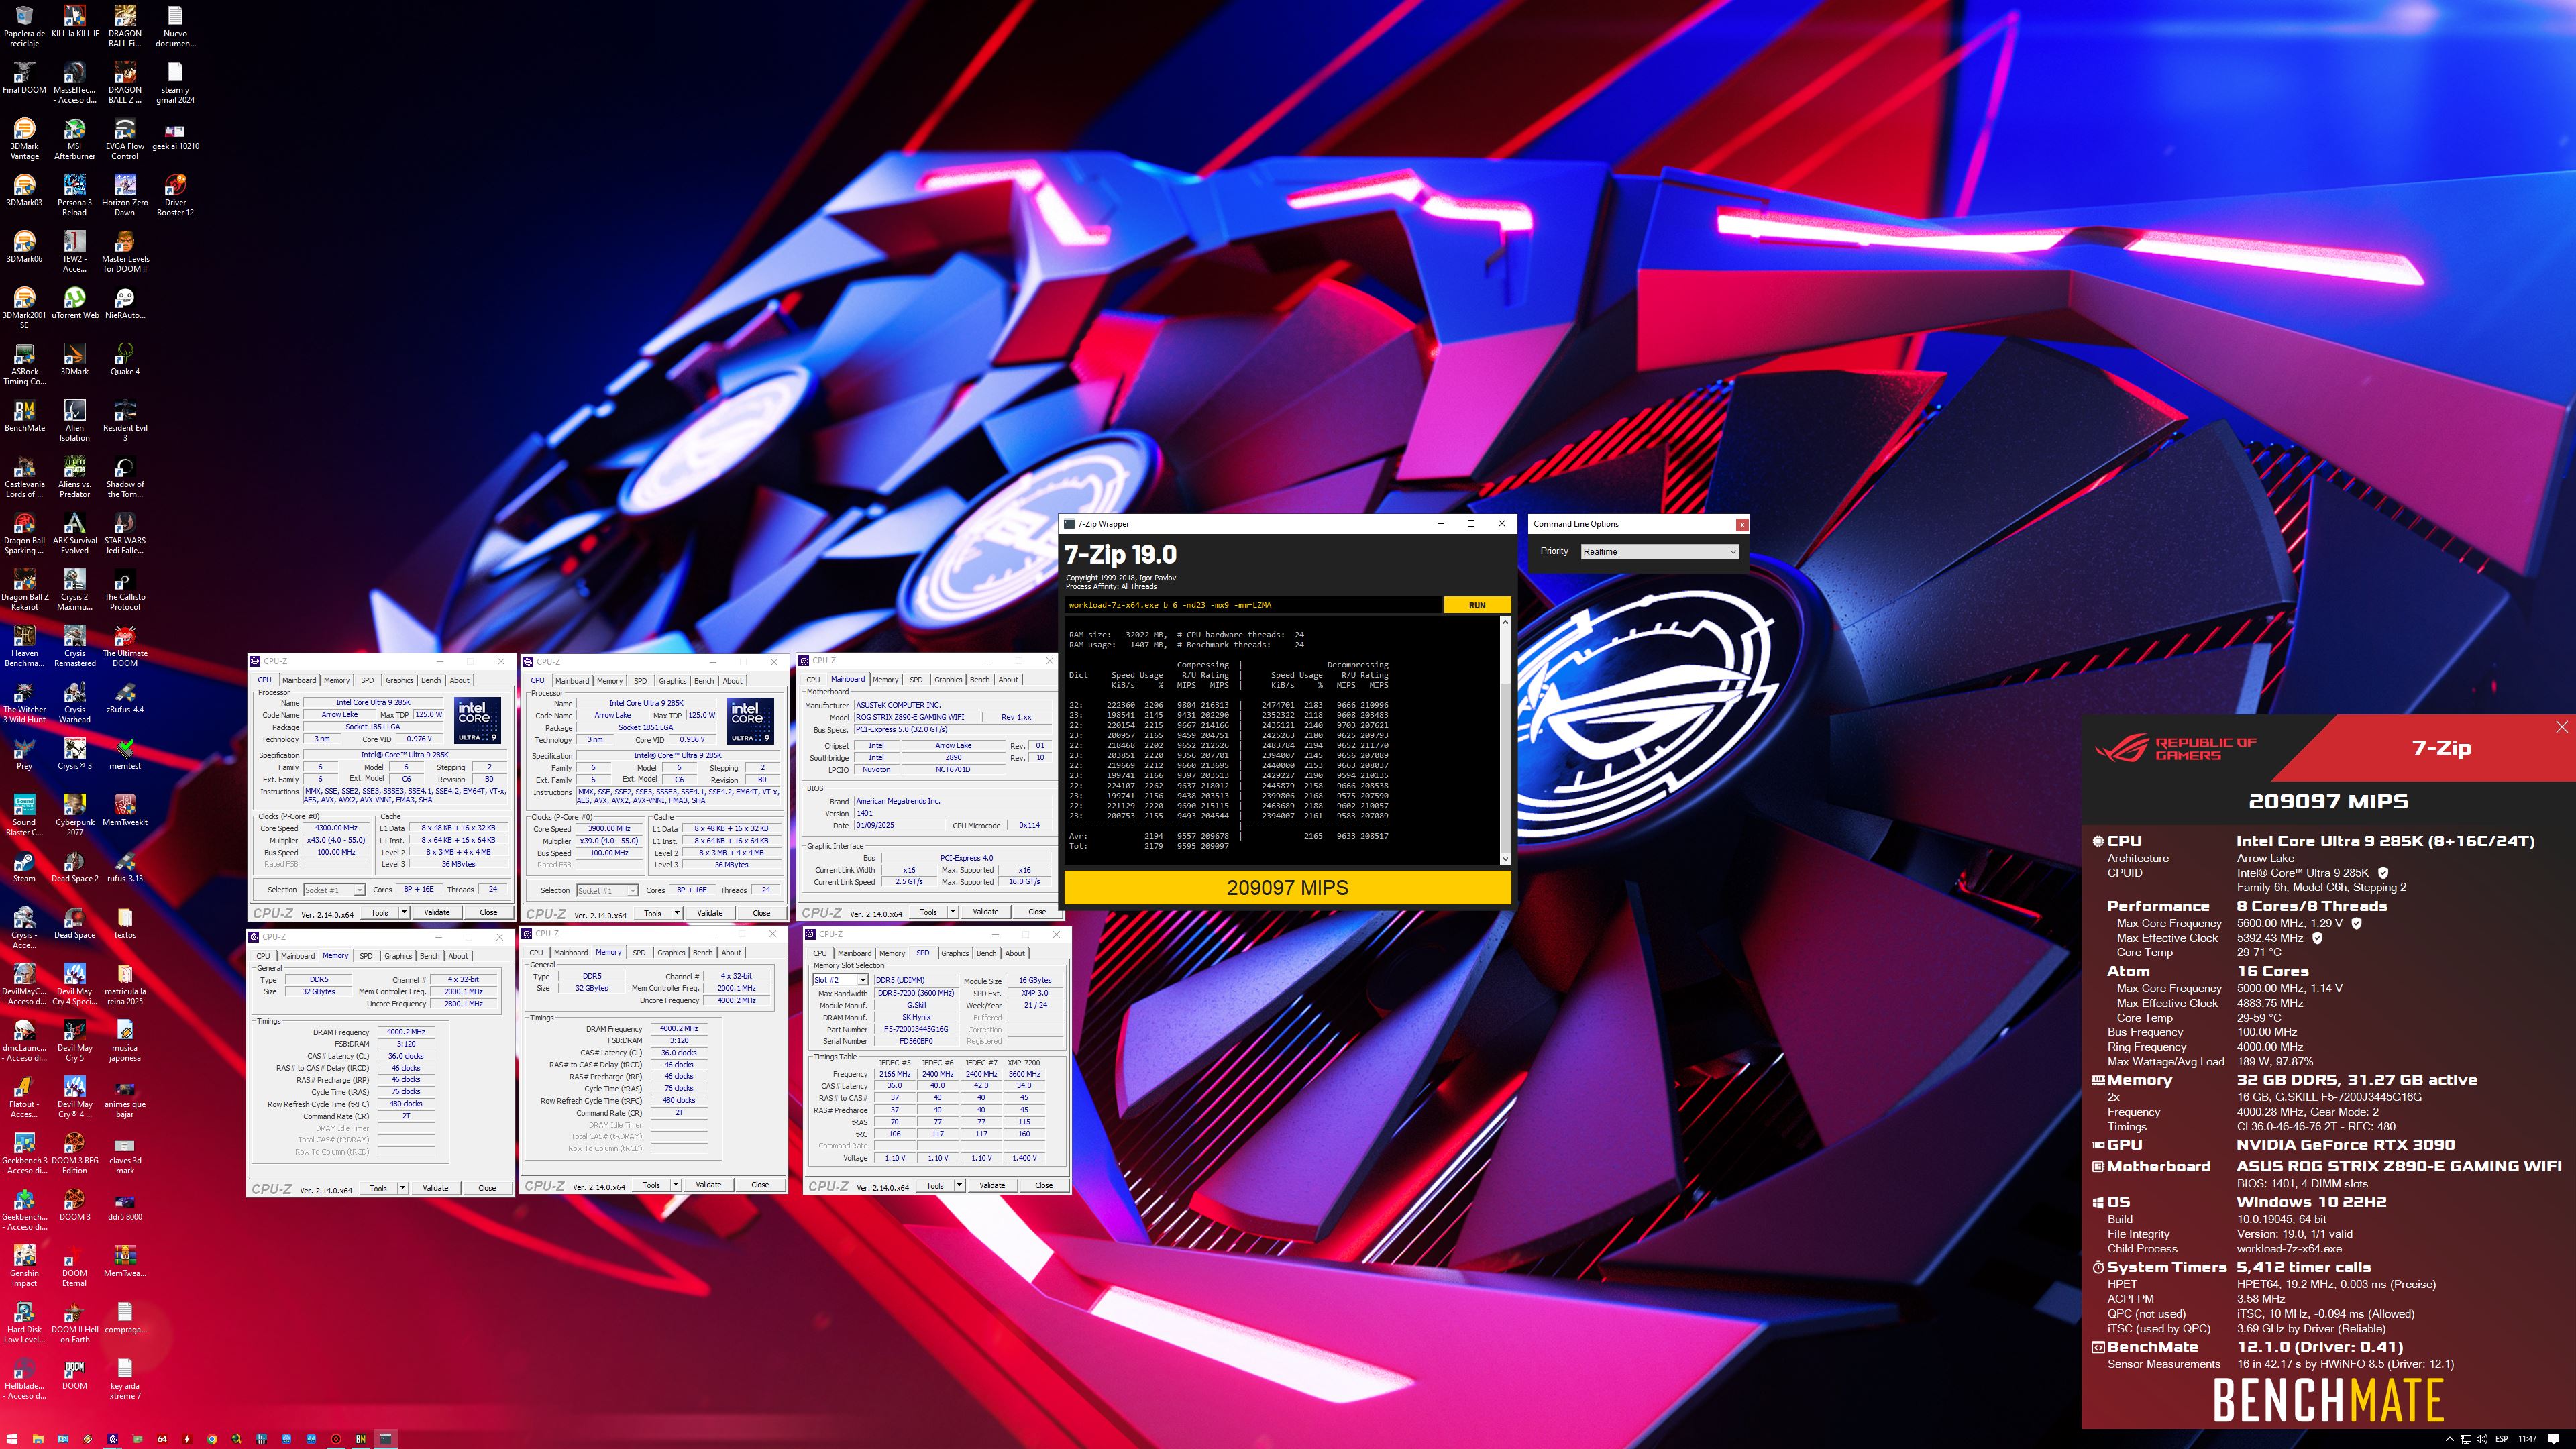
Task: Close the Command Line Options window
Action: point(1742,524)
